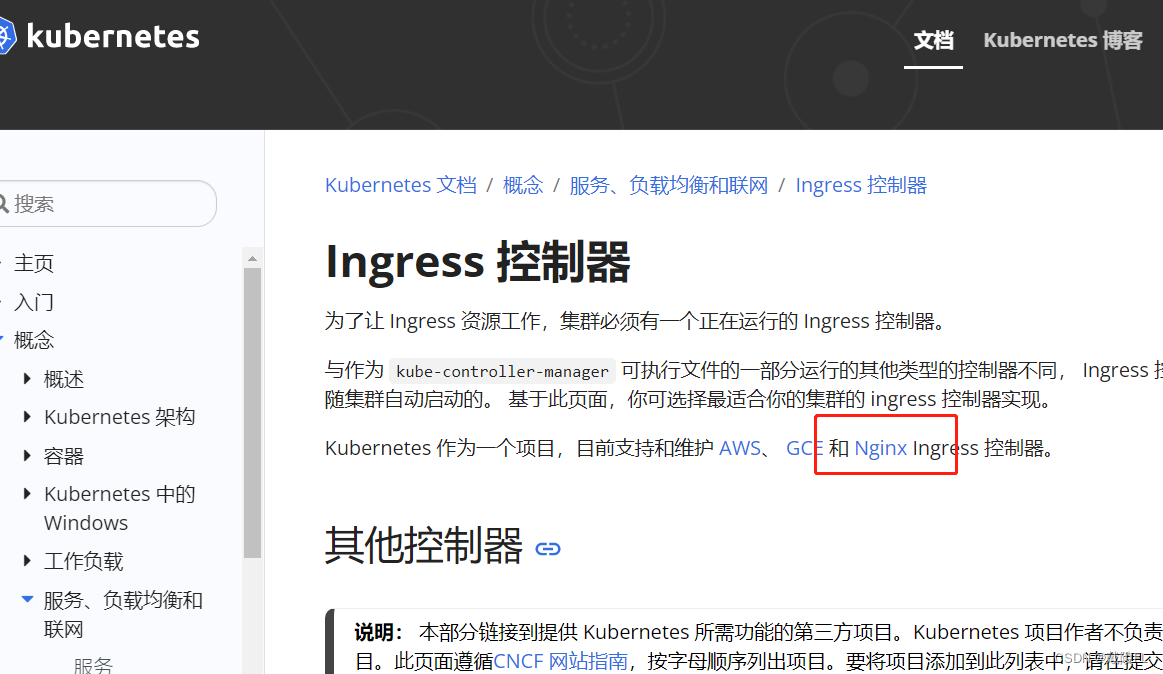Collapse the 服务、负载均衡和联网 arrow
Screen dimensions: 1163x674
pos(27,599)
